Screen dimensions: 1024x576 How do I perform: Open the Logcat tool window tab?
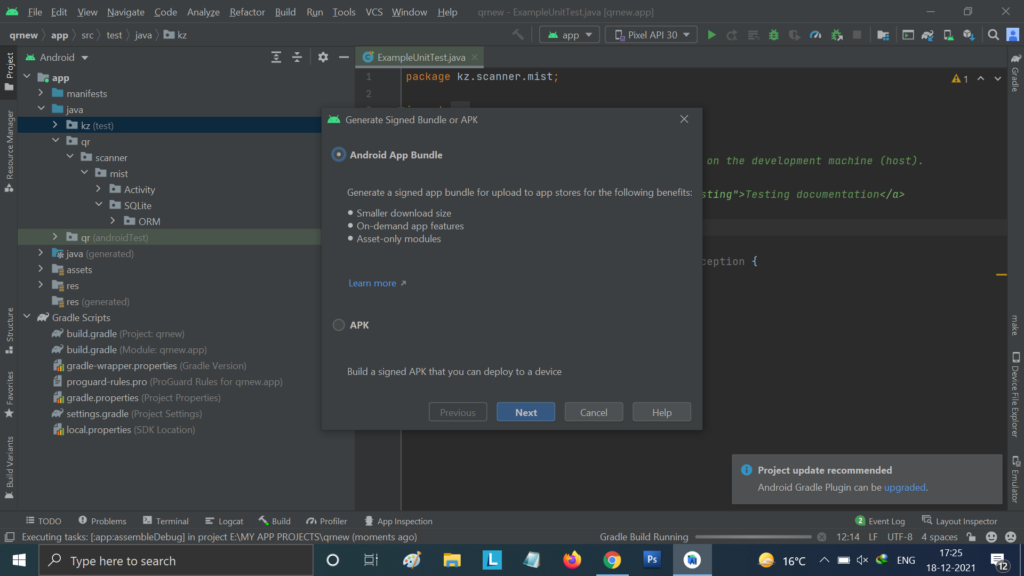(224, 521)
